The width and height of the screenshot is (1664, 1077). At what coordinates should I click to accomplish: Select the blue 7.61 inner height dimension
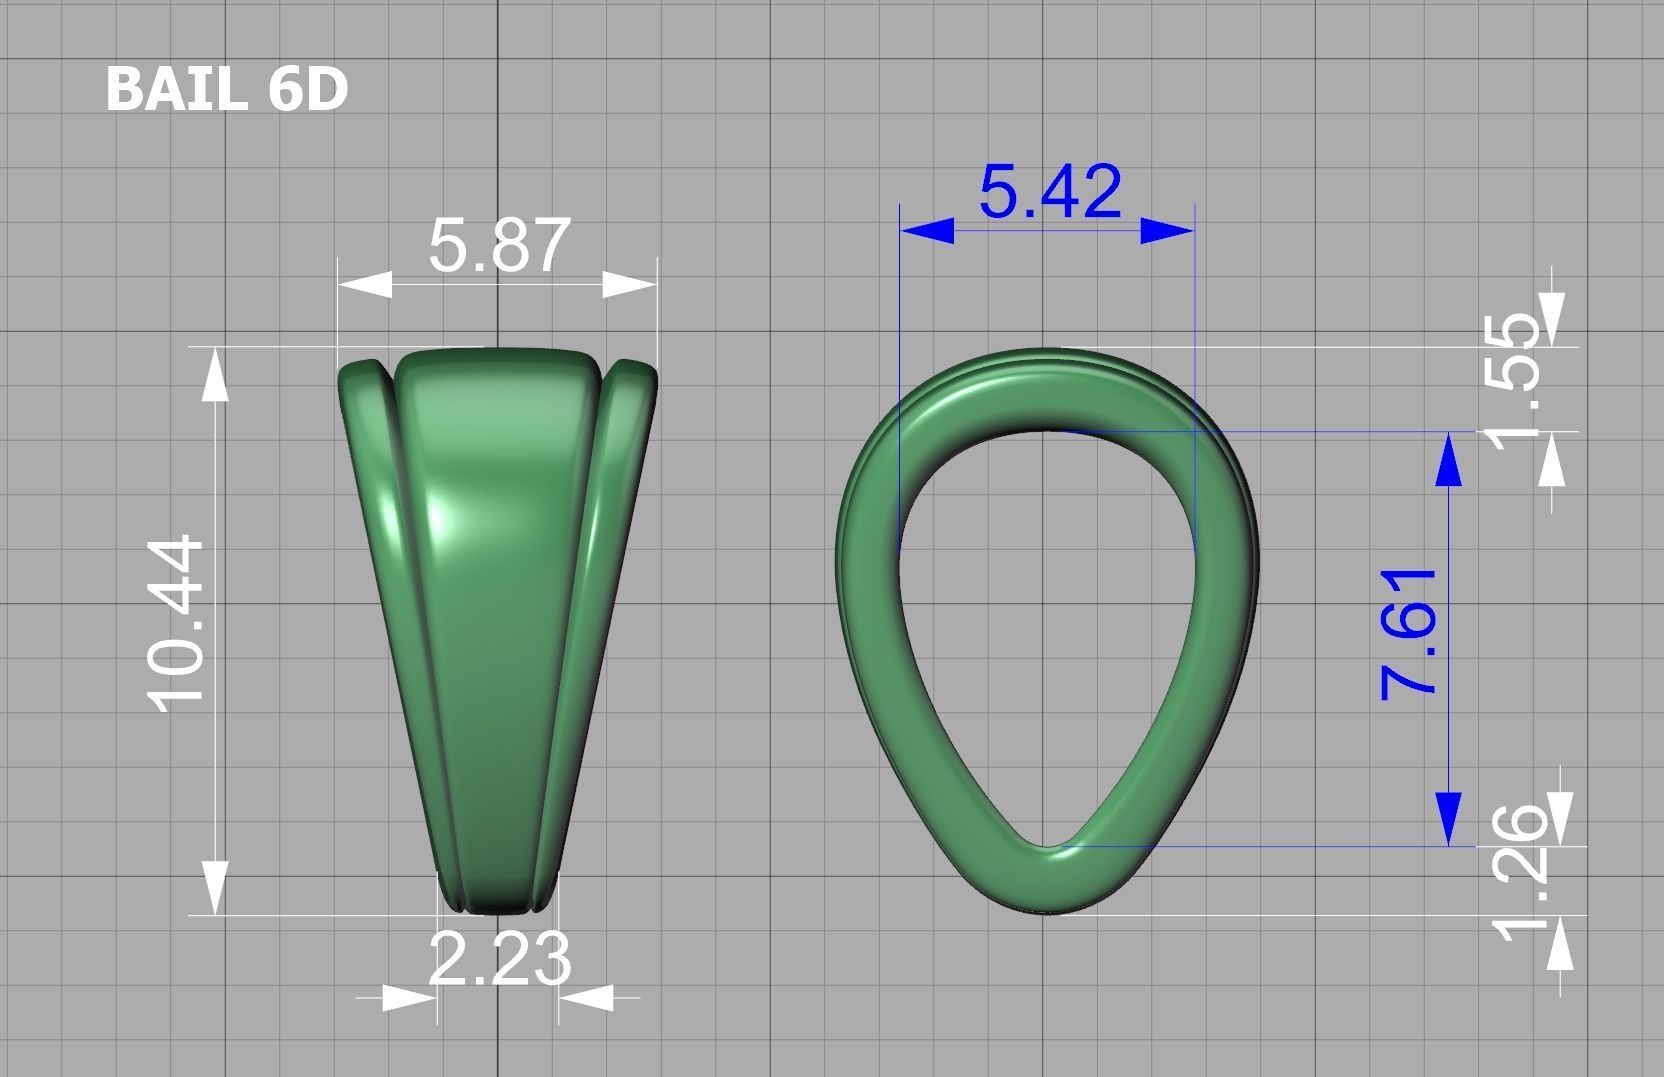click(x=1409, y=634)
